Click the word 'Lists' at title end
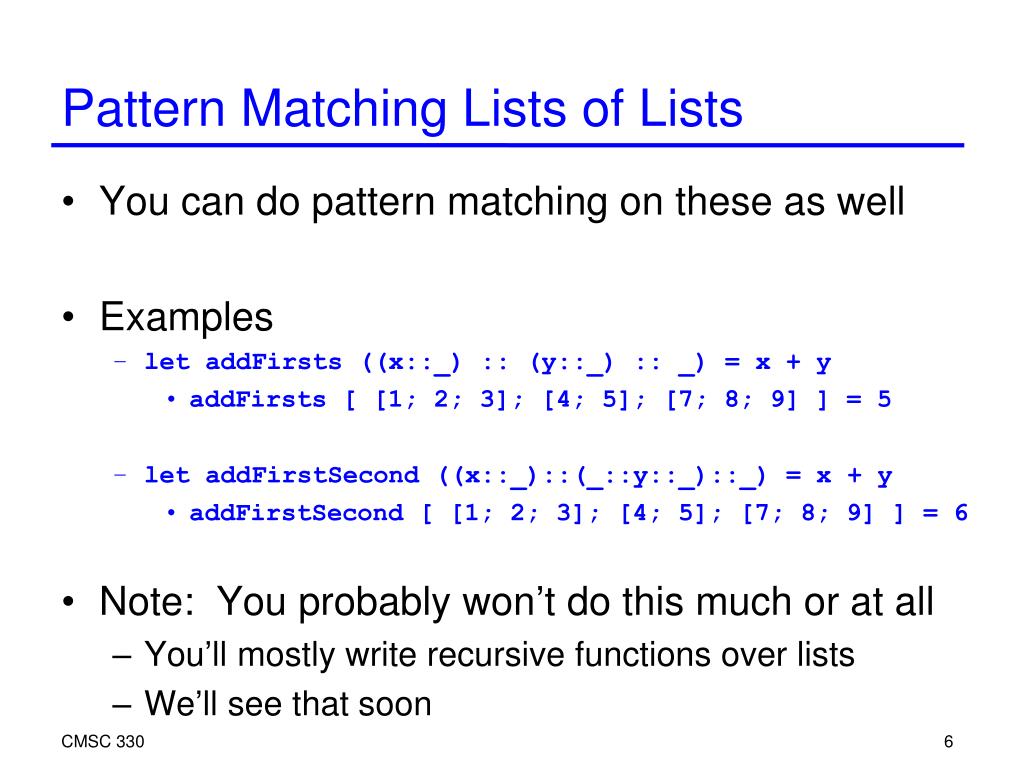The image size is (1024, 768). (x=690, y=108)
